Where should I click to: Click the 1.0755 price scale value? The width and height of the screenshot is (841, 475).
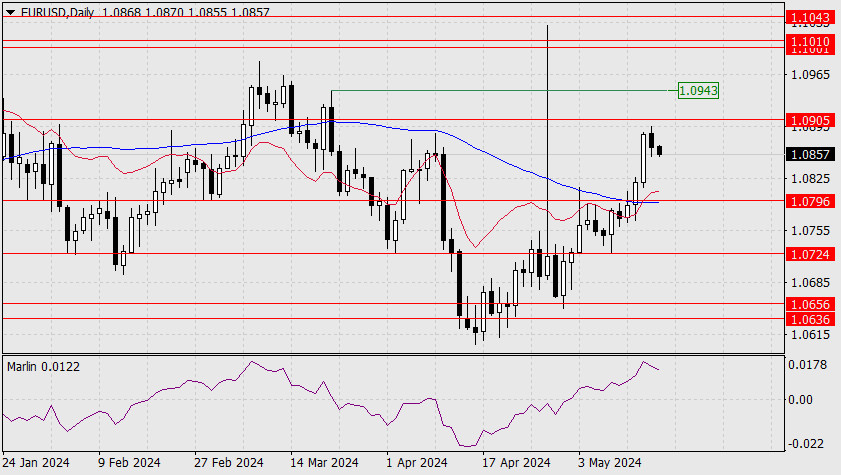click(x=810, y=231)
